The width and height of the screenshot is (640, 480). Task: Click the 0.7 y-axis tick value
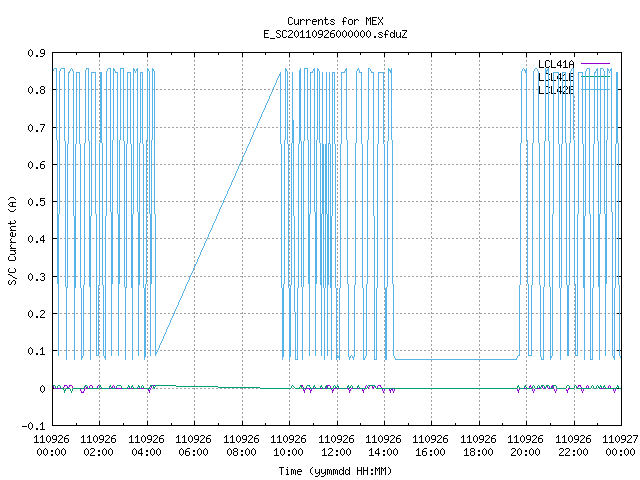[36, 128]
